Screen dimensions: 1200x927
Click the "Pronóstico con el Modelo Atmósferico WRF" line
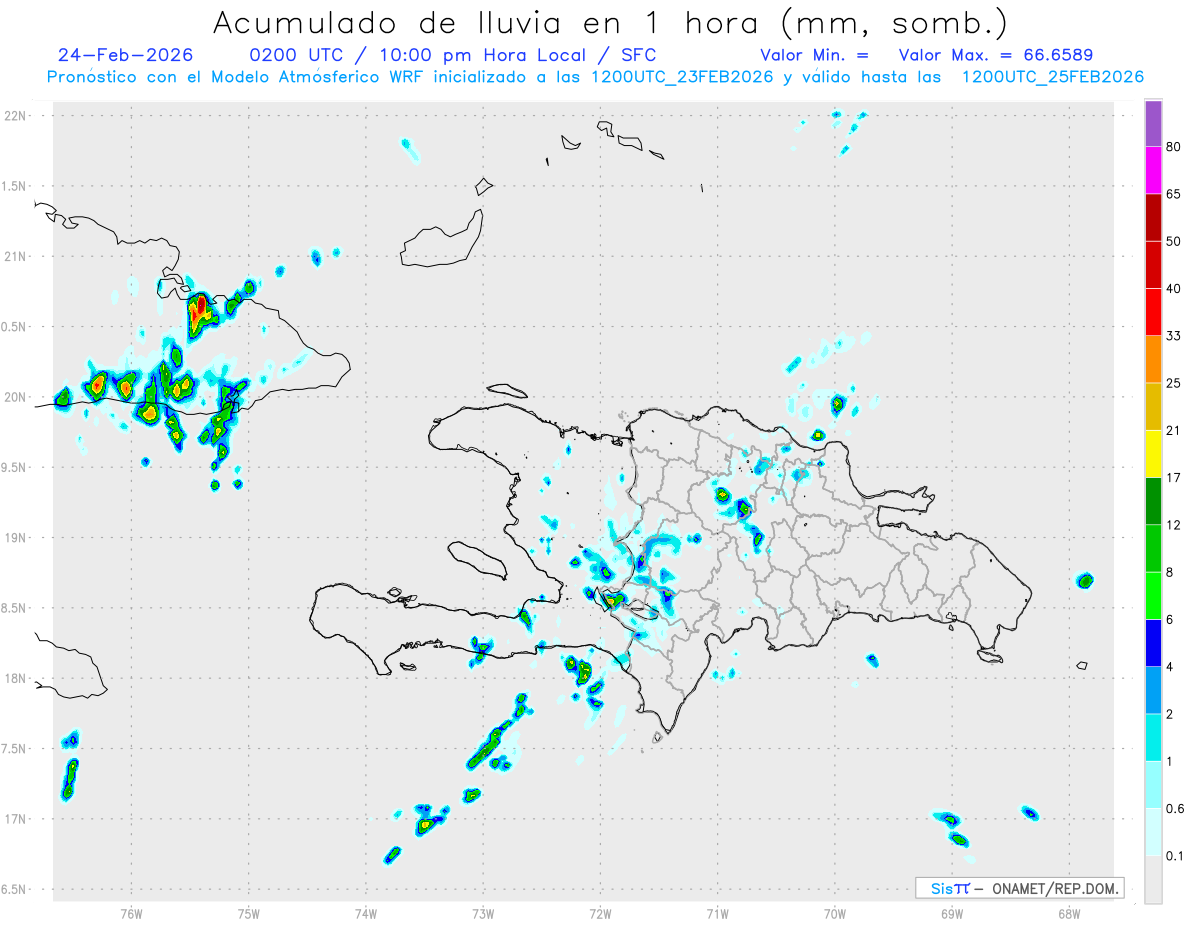[x=237, y=77]
